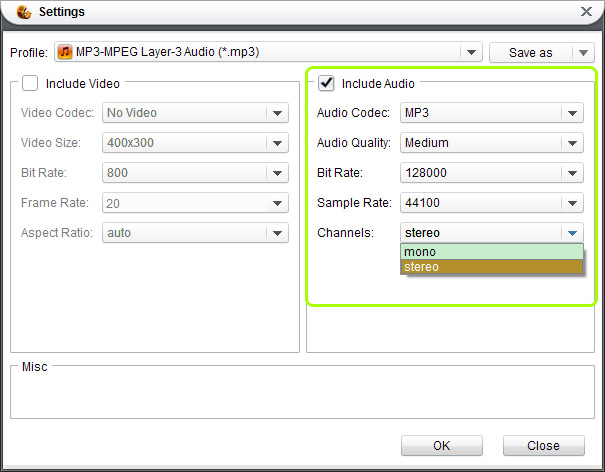This screenshot has width=605, height=472.
Task: Click the Include Video label text
Action: pos(83,83)
